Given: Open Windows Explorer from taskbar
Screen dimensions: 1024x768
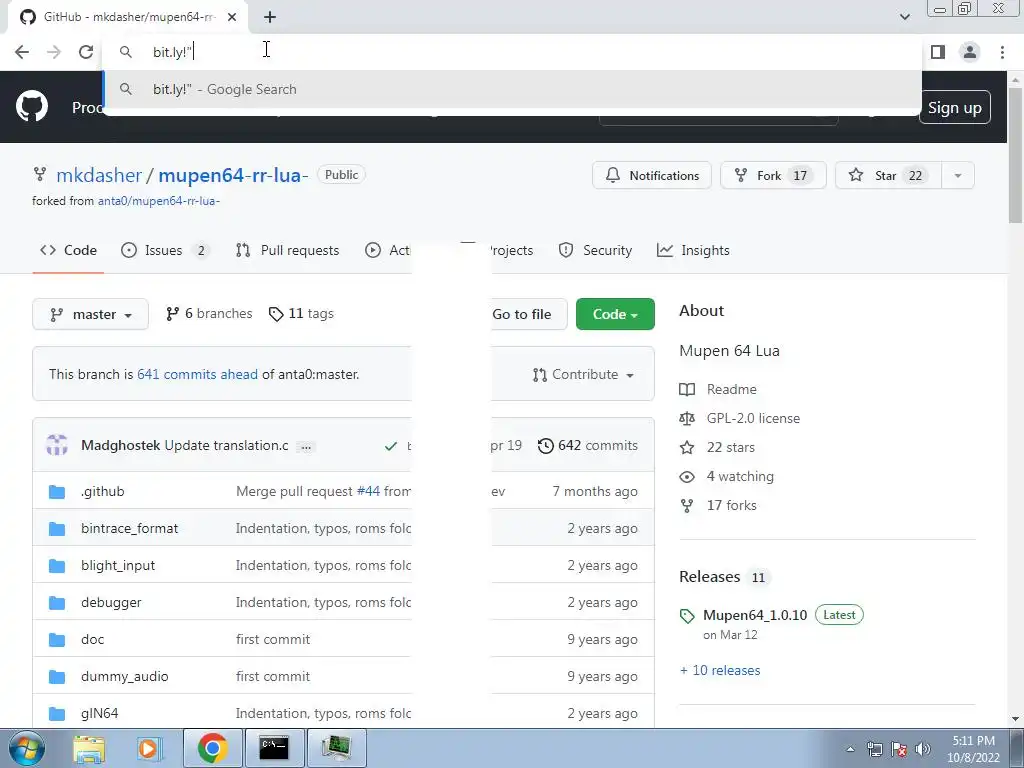Looking at the screenshot, I should 89,748.
